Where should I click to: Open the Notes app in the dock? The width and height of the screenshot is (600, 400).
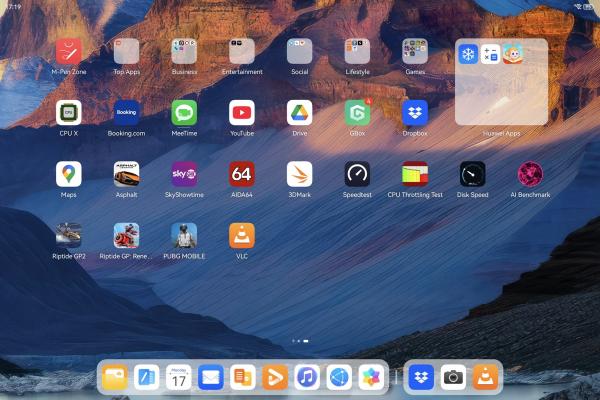point(147,377)
